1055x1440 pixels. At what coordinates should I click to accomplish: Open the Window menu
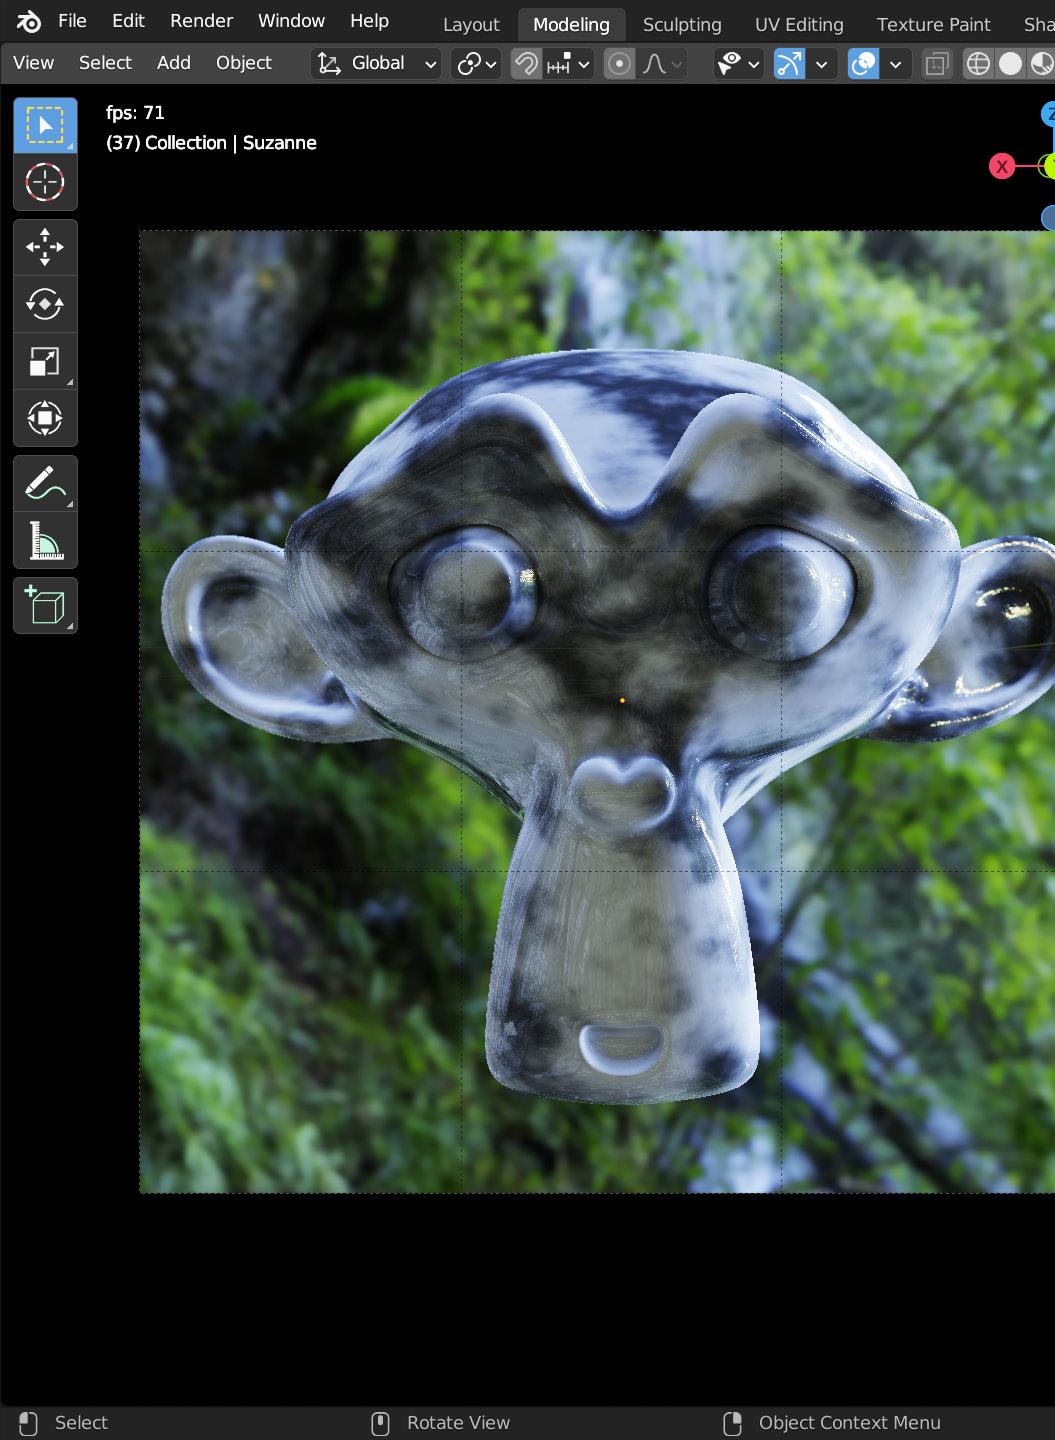[291, 21]
